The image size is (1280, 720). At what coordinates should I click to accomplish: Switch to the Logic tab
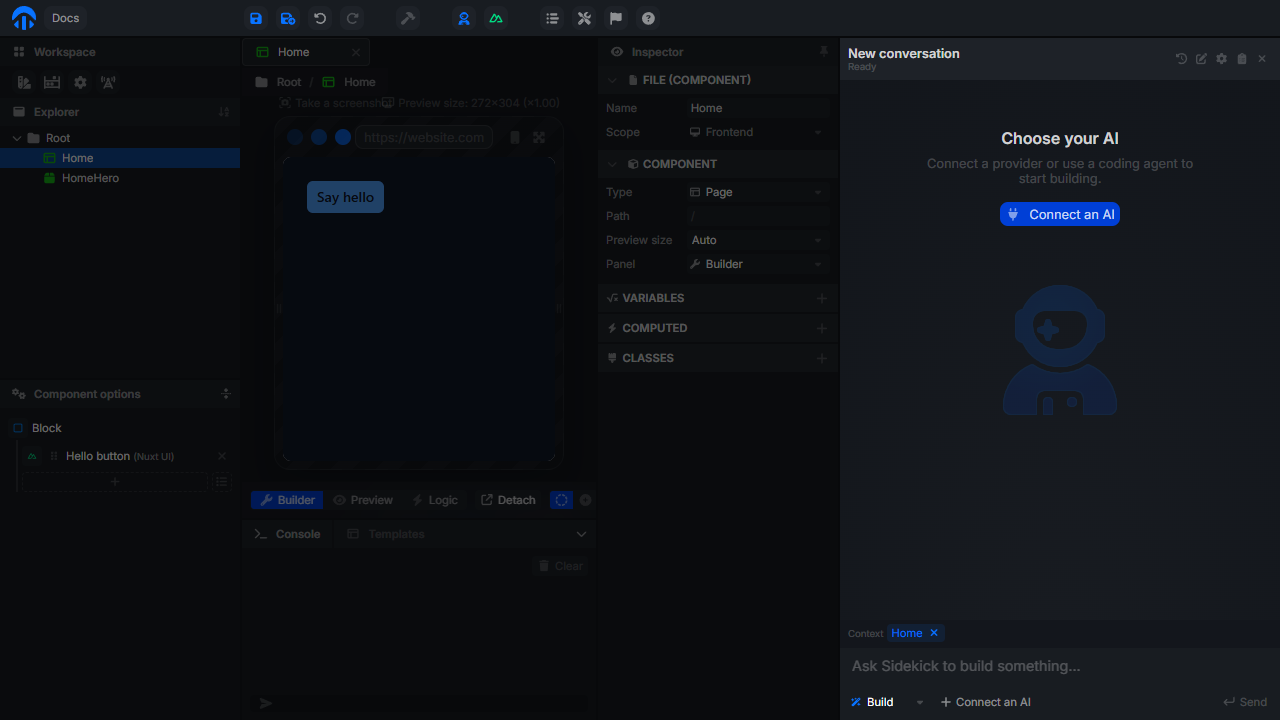point(435,500)
